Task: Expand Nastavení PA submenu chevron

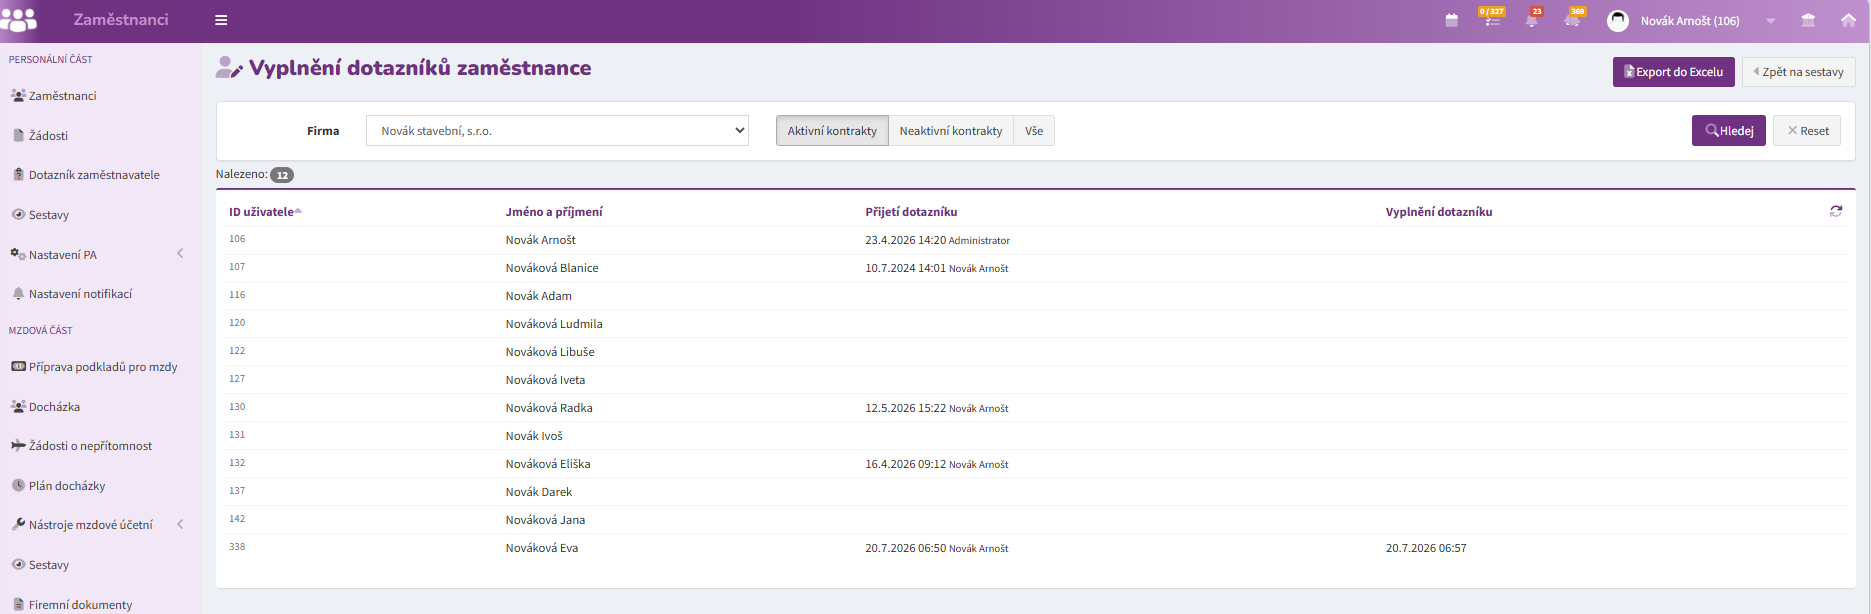Action: pos(180,254)
